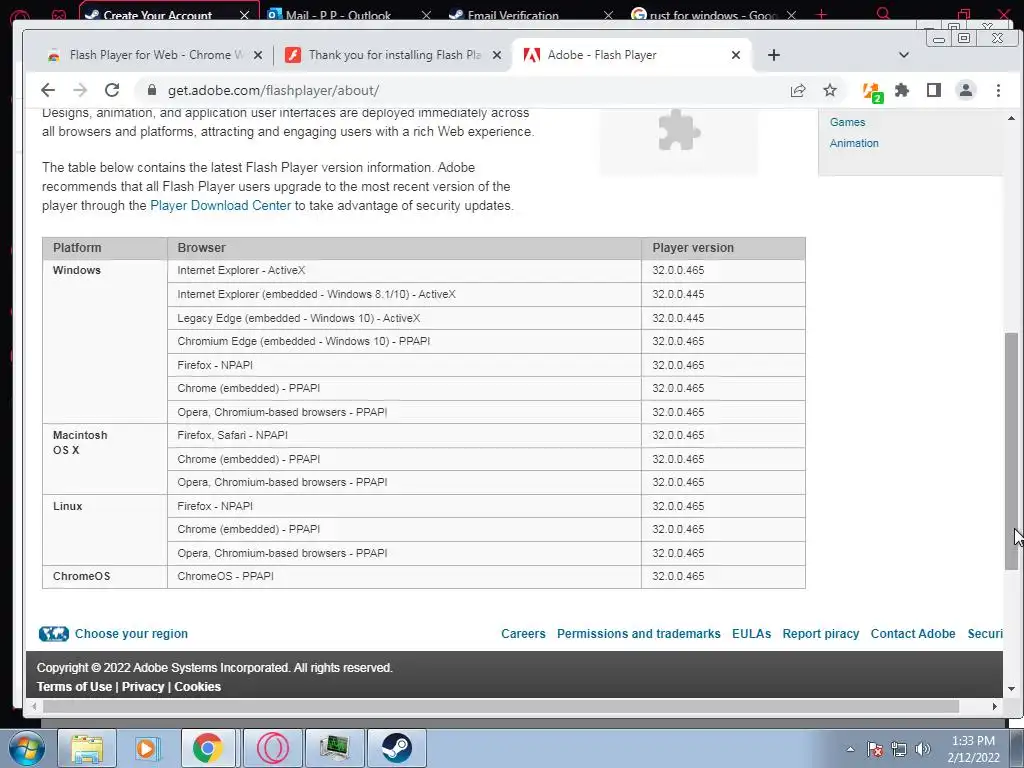Click the Player version column header

tap(723, 248)
